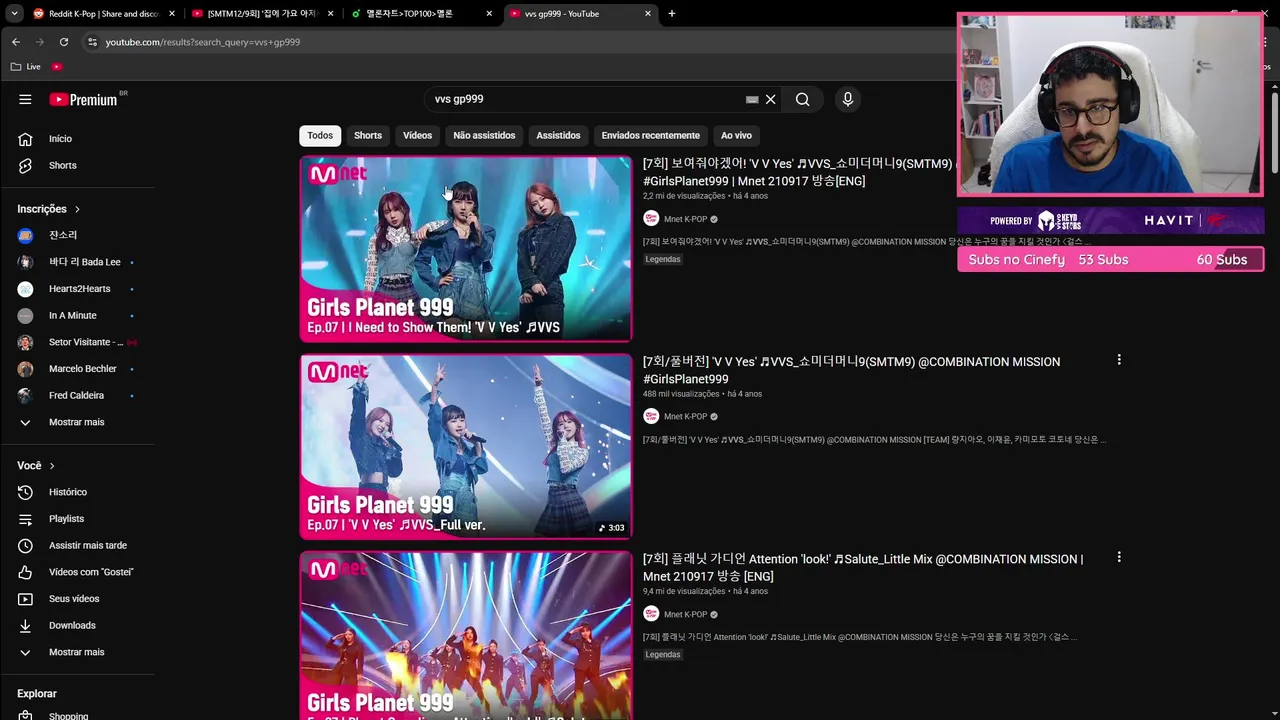Open new browser tab with plus
The height and width of the screenshot is (720, 1280).
coord(672,14)
